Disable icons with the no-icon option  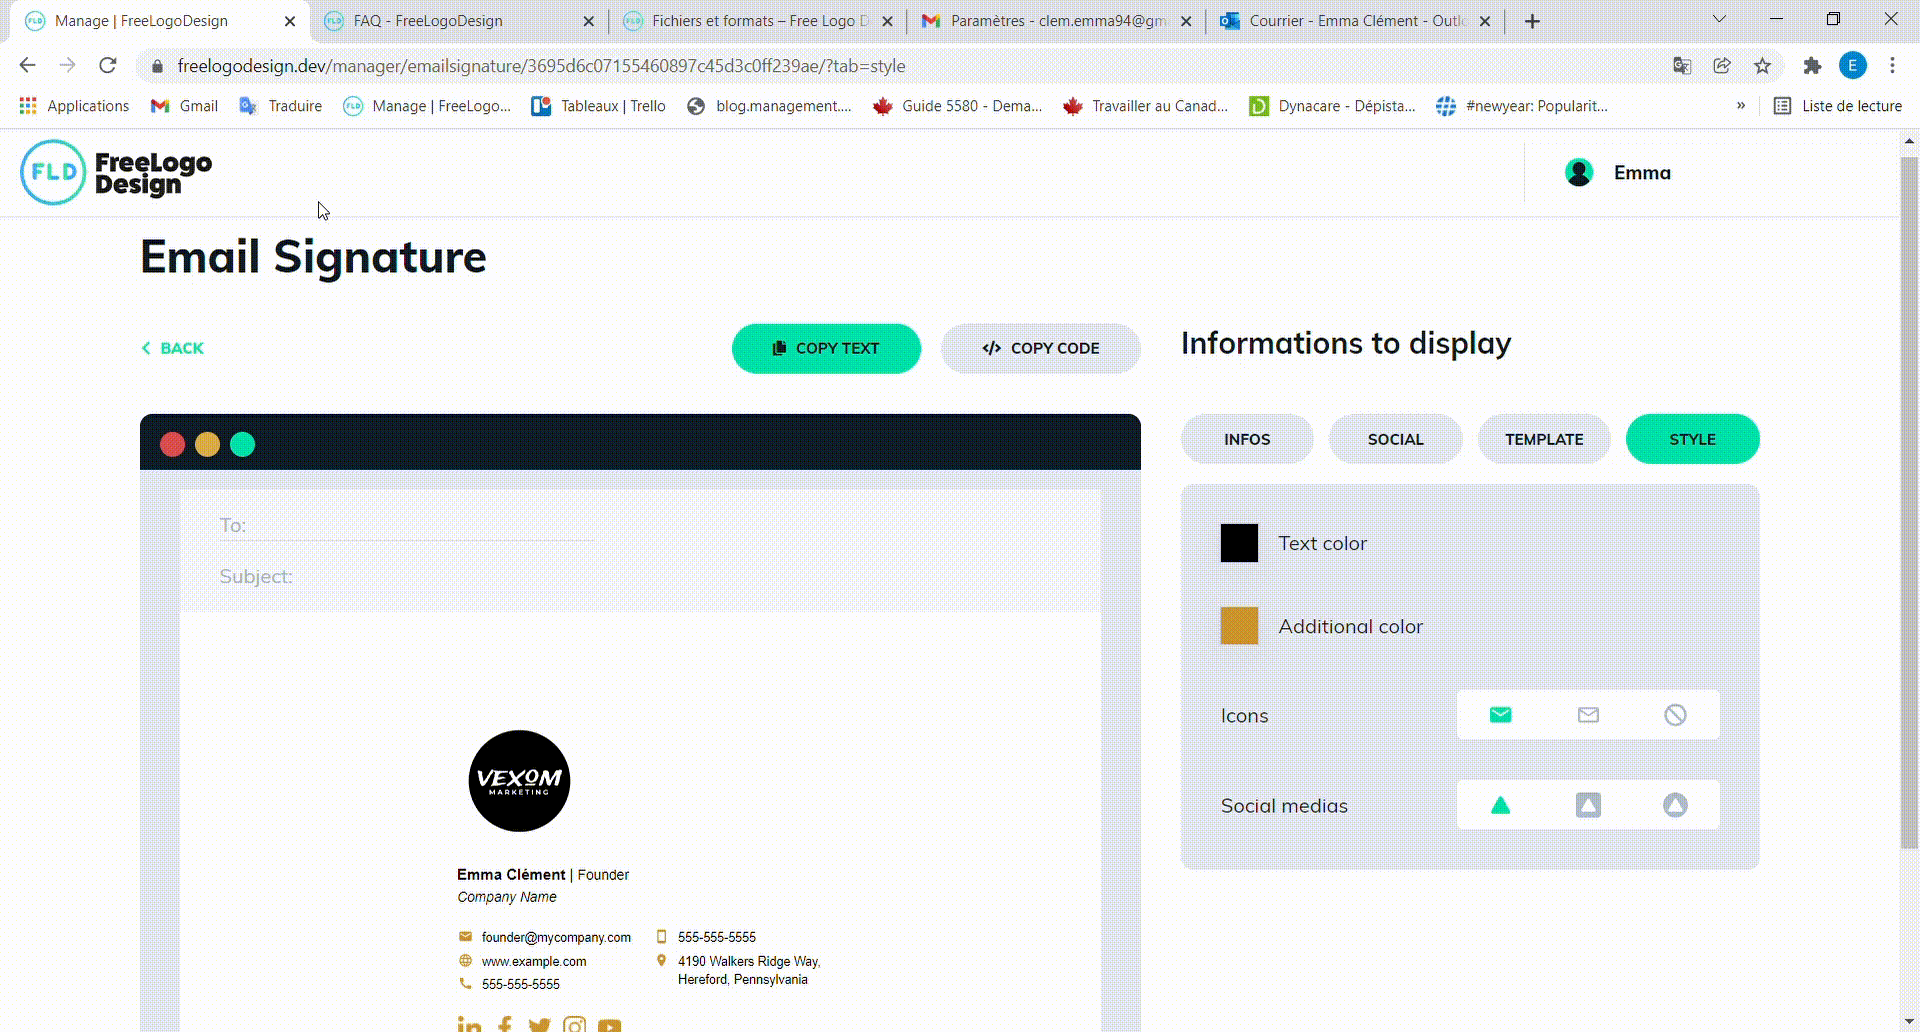[x=1675, y=715]
